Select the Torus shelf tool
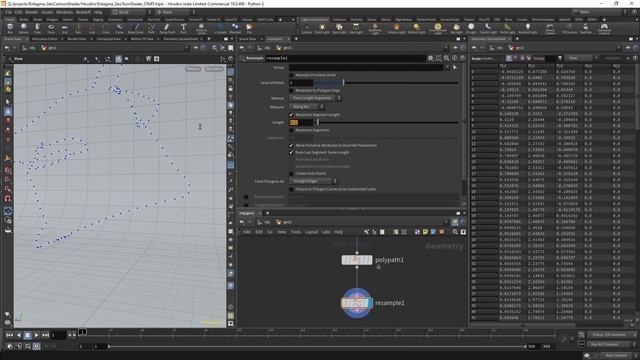This screenshot has width=640, height=360. tap(51, 28)
